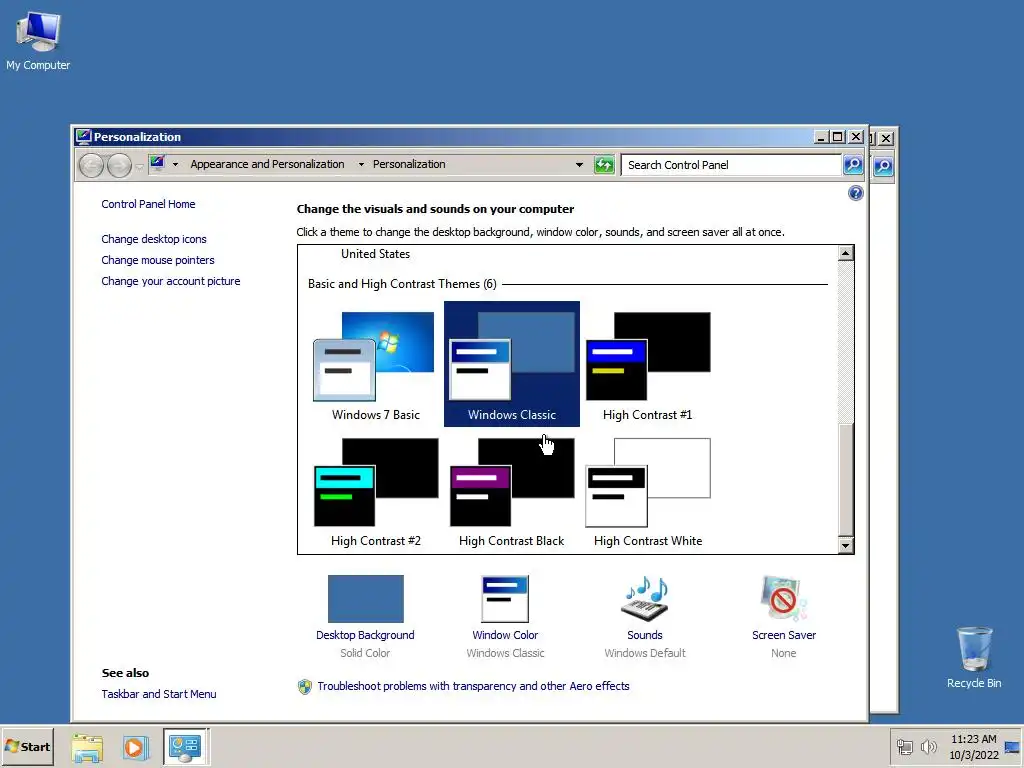Click the network tray icon

[904, 746]
